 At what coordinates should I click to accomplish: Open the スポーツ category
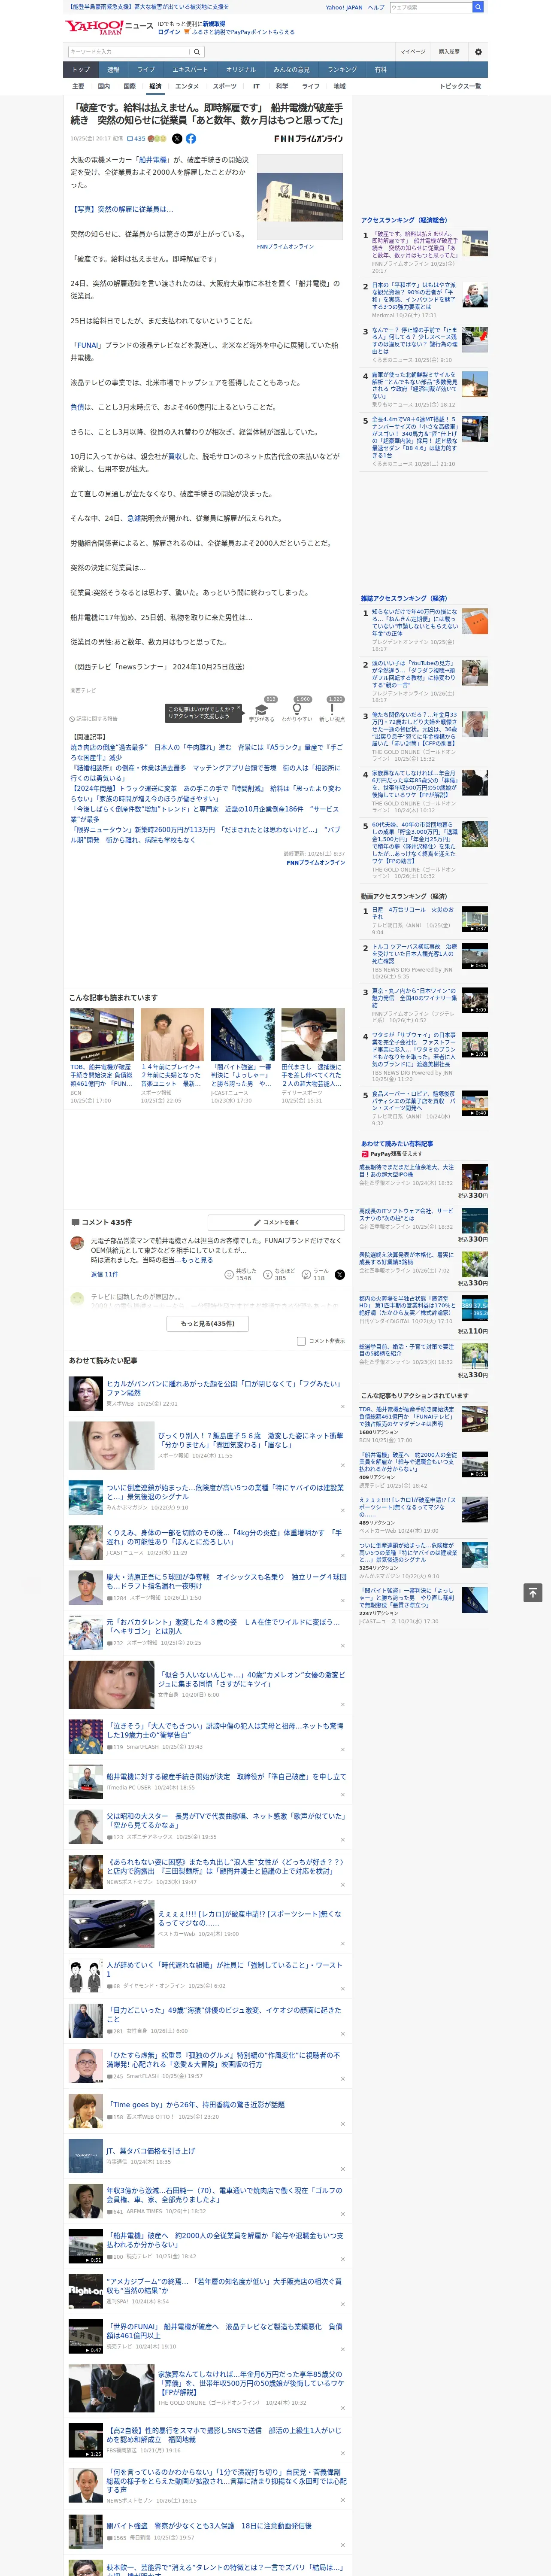[x=225, y=86]
